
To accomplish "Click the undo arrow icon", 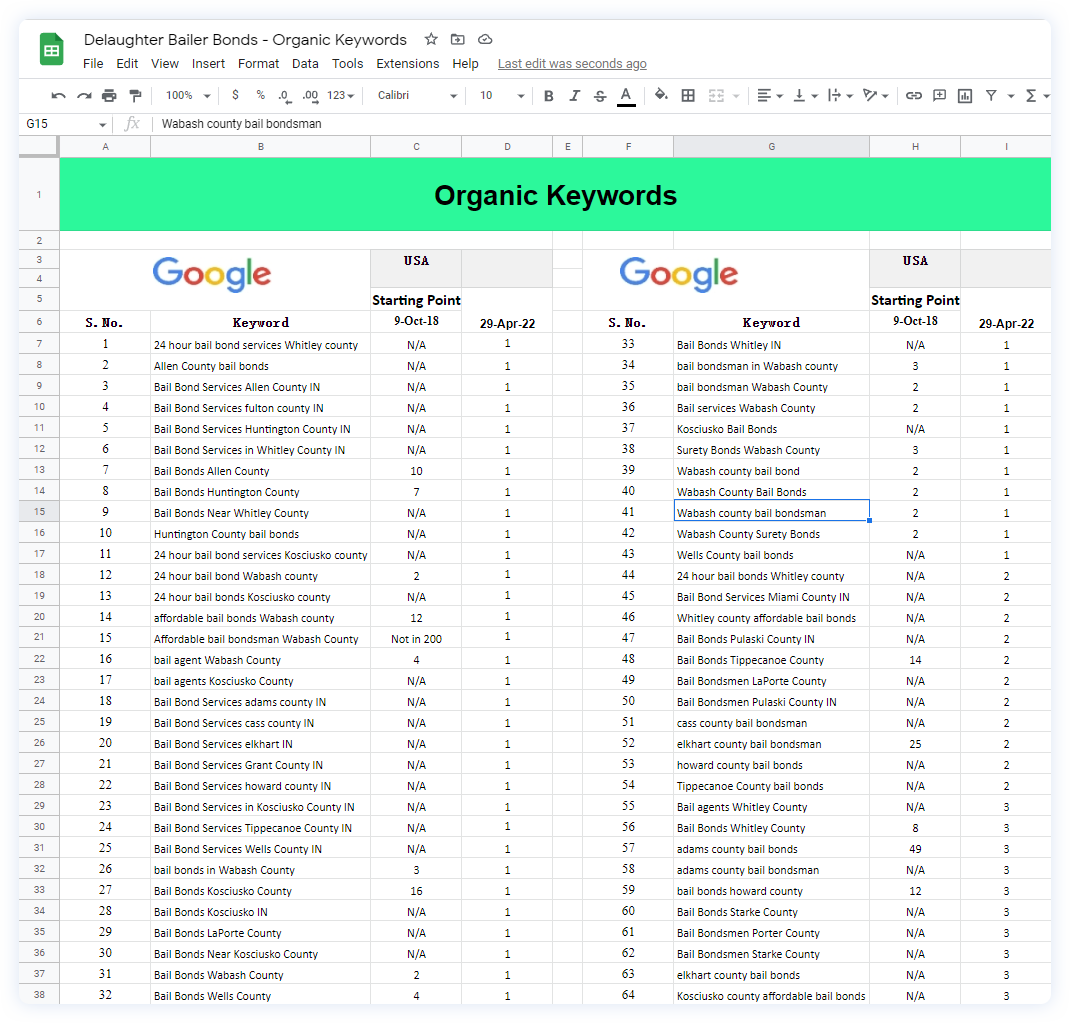I will click(x=57, y=95).
